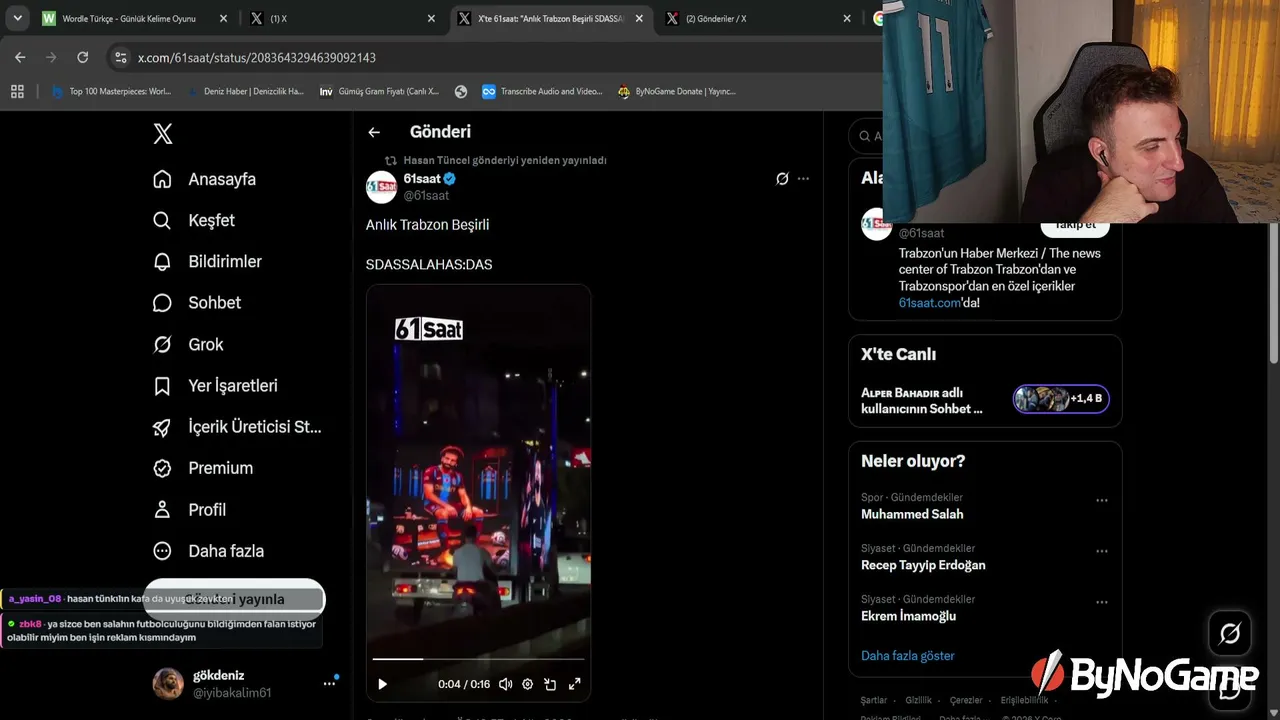Play the 61saat video
1280x720 pixels.
click(382, 684)
